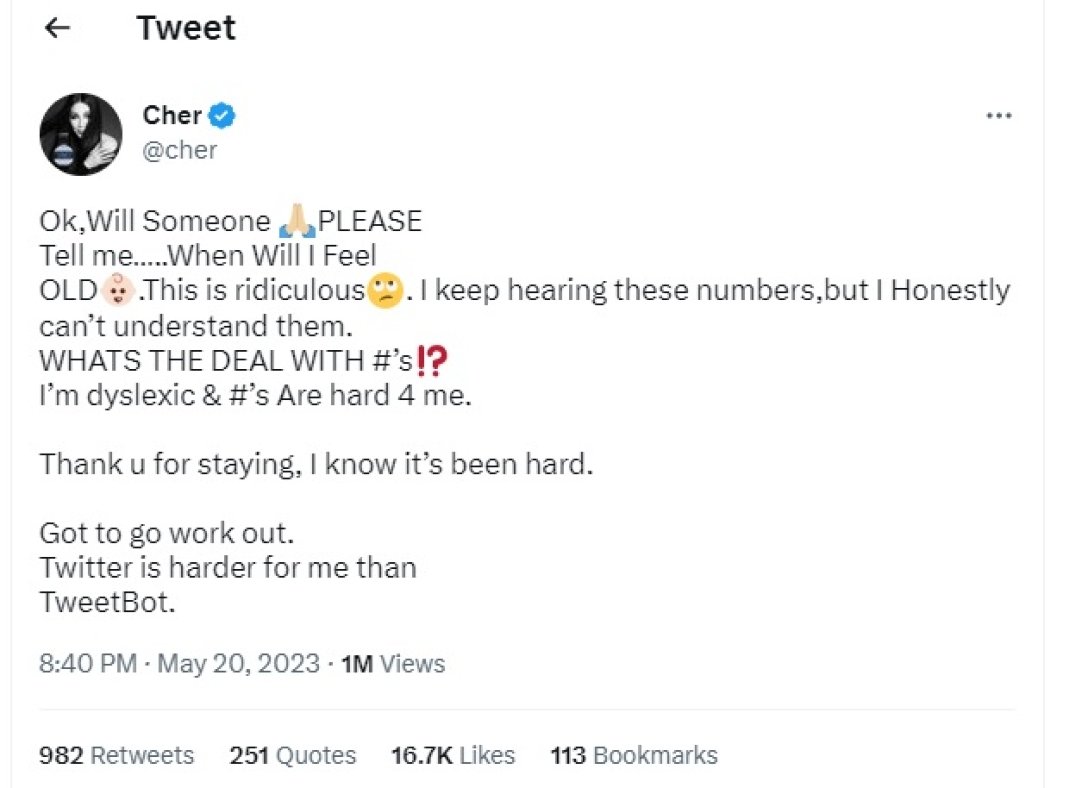
Task: Click the back arrow next to Tweet
Action: 58,28
